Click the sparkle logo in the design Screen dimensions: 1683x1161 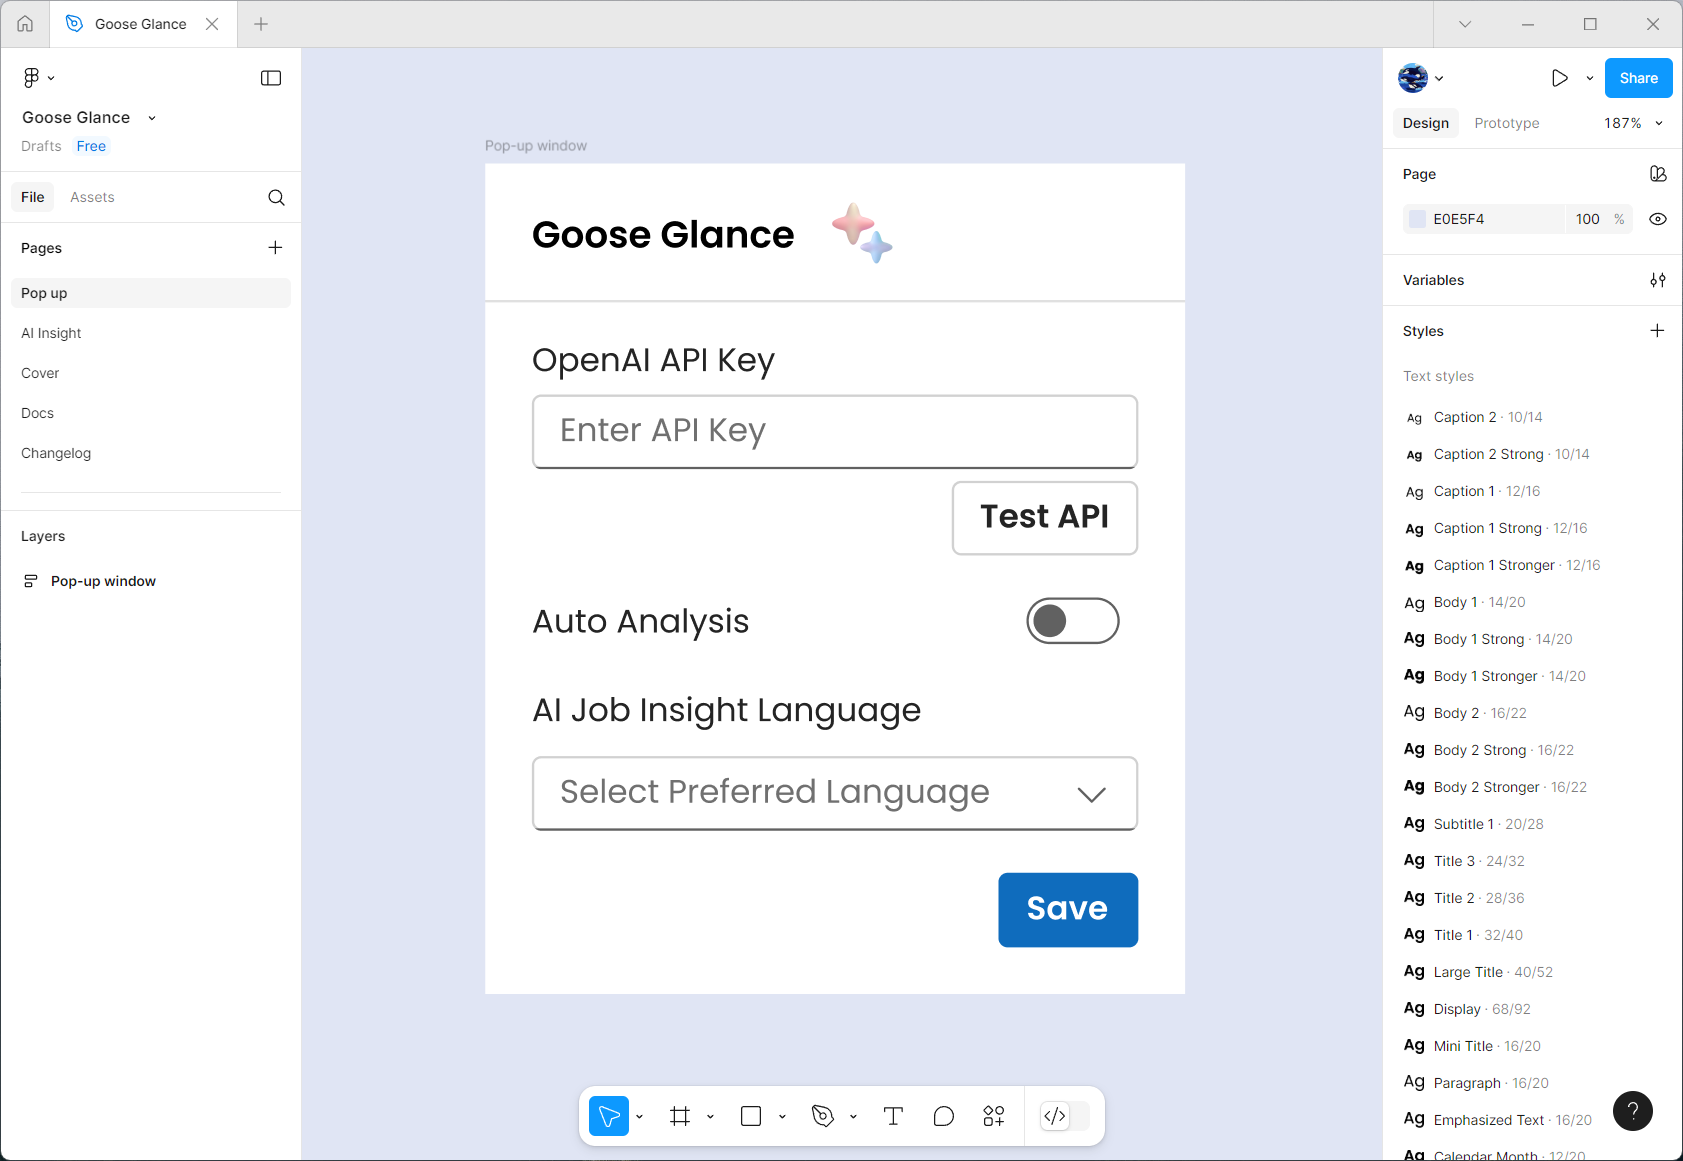pyautogui.click(x=862, y=233)
